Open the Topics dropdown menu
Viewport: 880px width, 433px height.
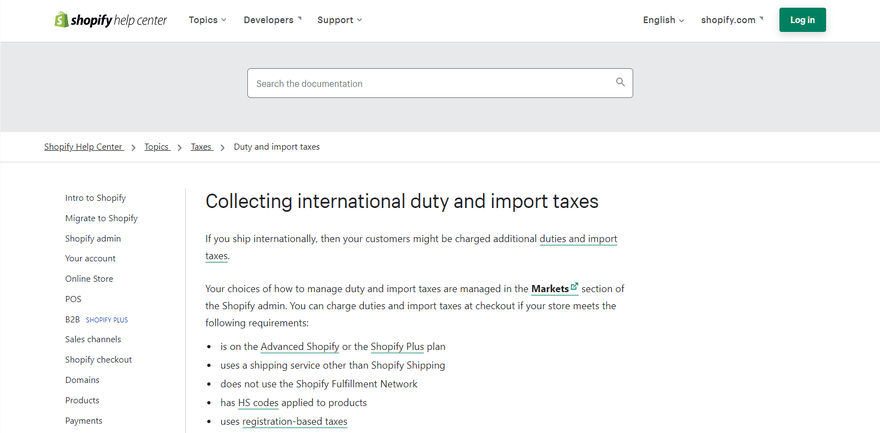click(x=207, y=20)
